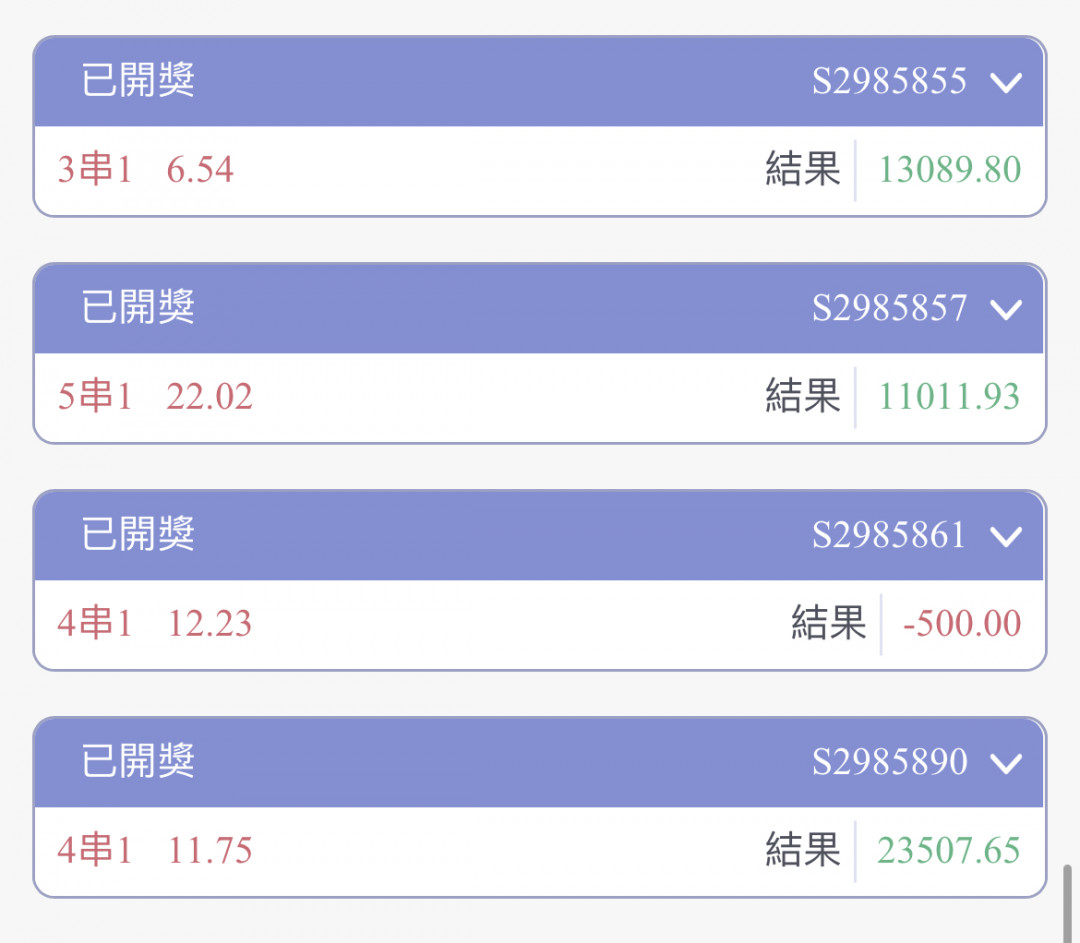Select the 3串1 6.54 parlay row
Screen dimensions: 1080x943
pos(540,170)
